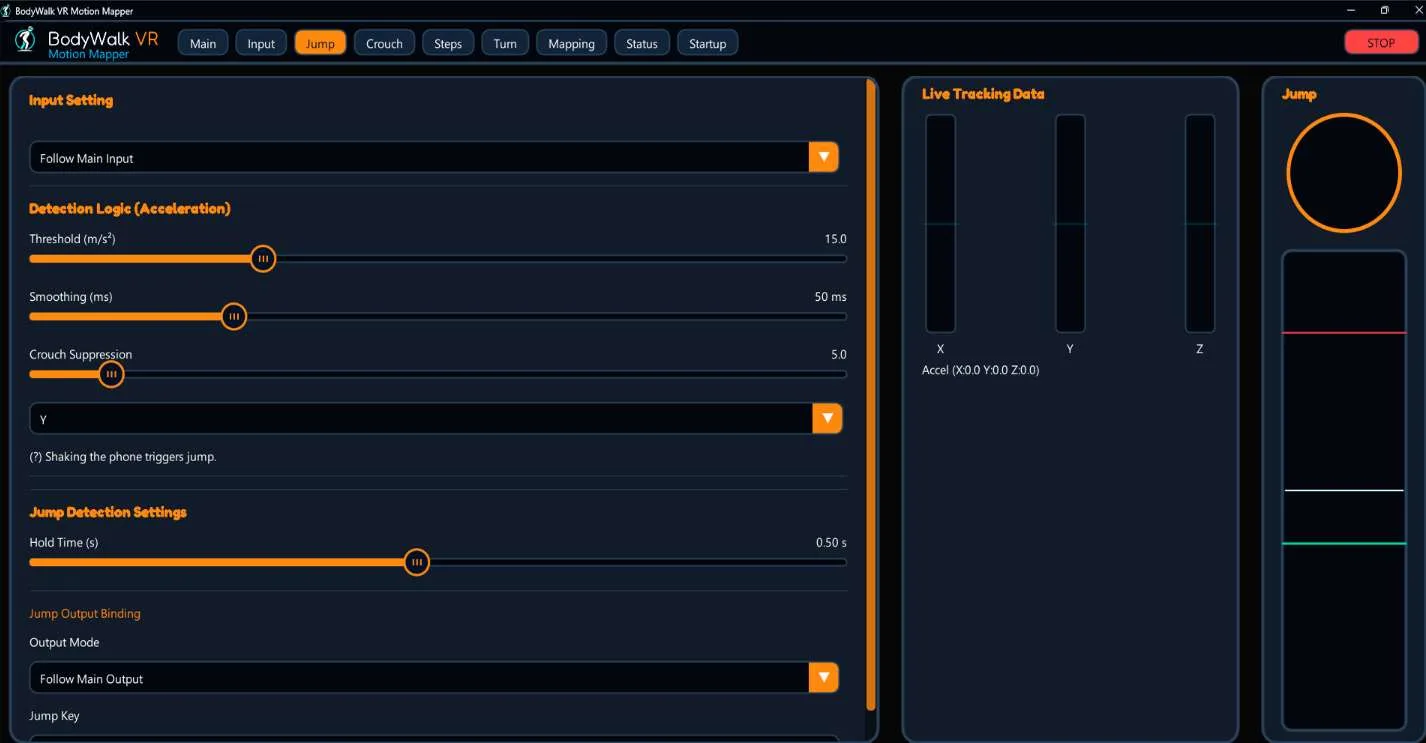Click the 'Input Setting' heading
Viewport: 1426px width, 743px height.
click(71, 100)
